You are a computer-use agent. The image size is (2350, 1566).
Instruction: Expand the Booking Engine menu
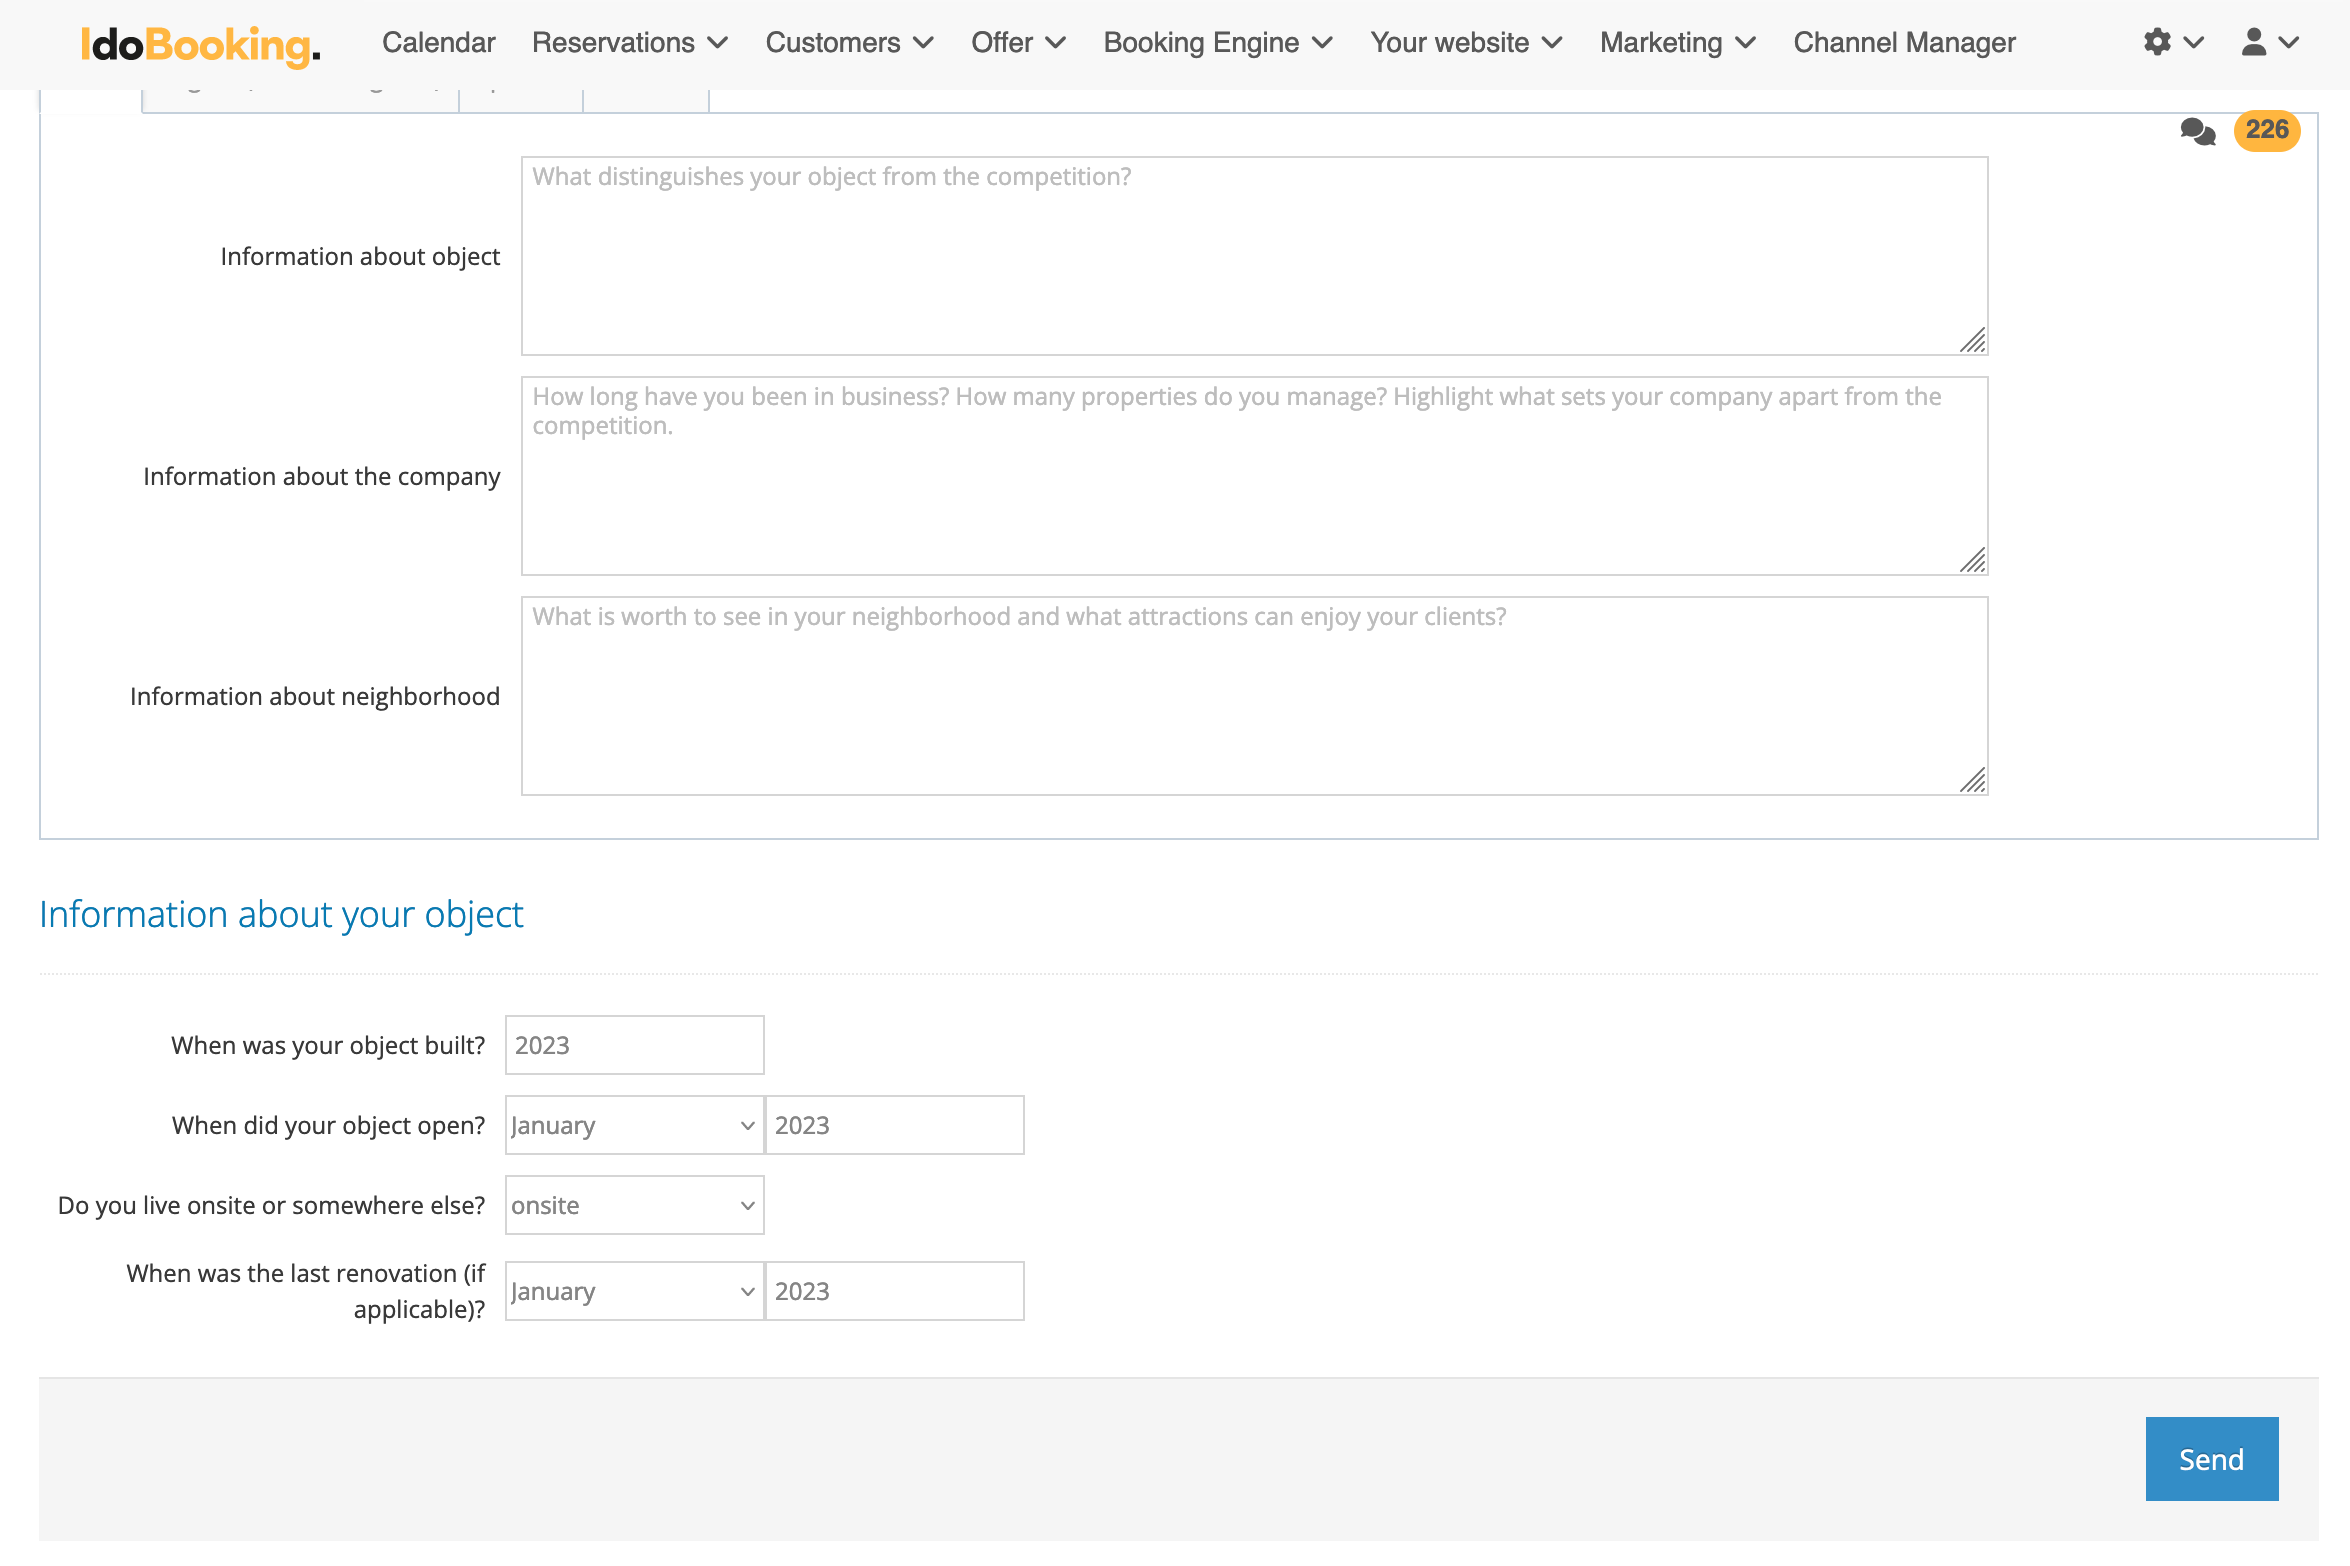[x=1217, y=43]
